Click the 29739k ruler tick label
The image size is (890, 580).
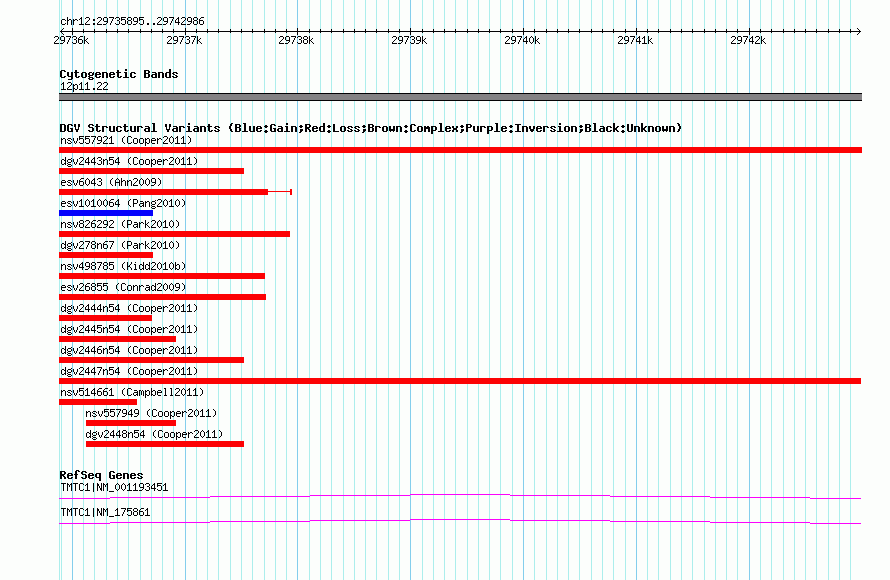(409, 40)
